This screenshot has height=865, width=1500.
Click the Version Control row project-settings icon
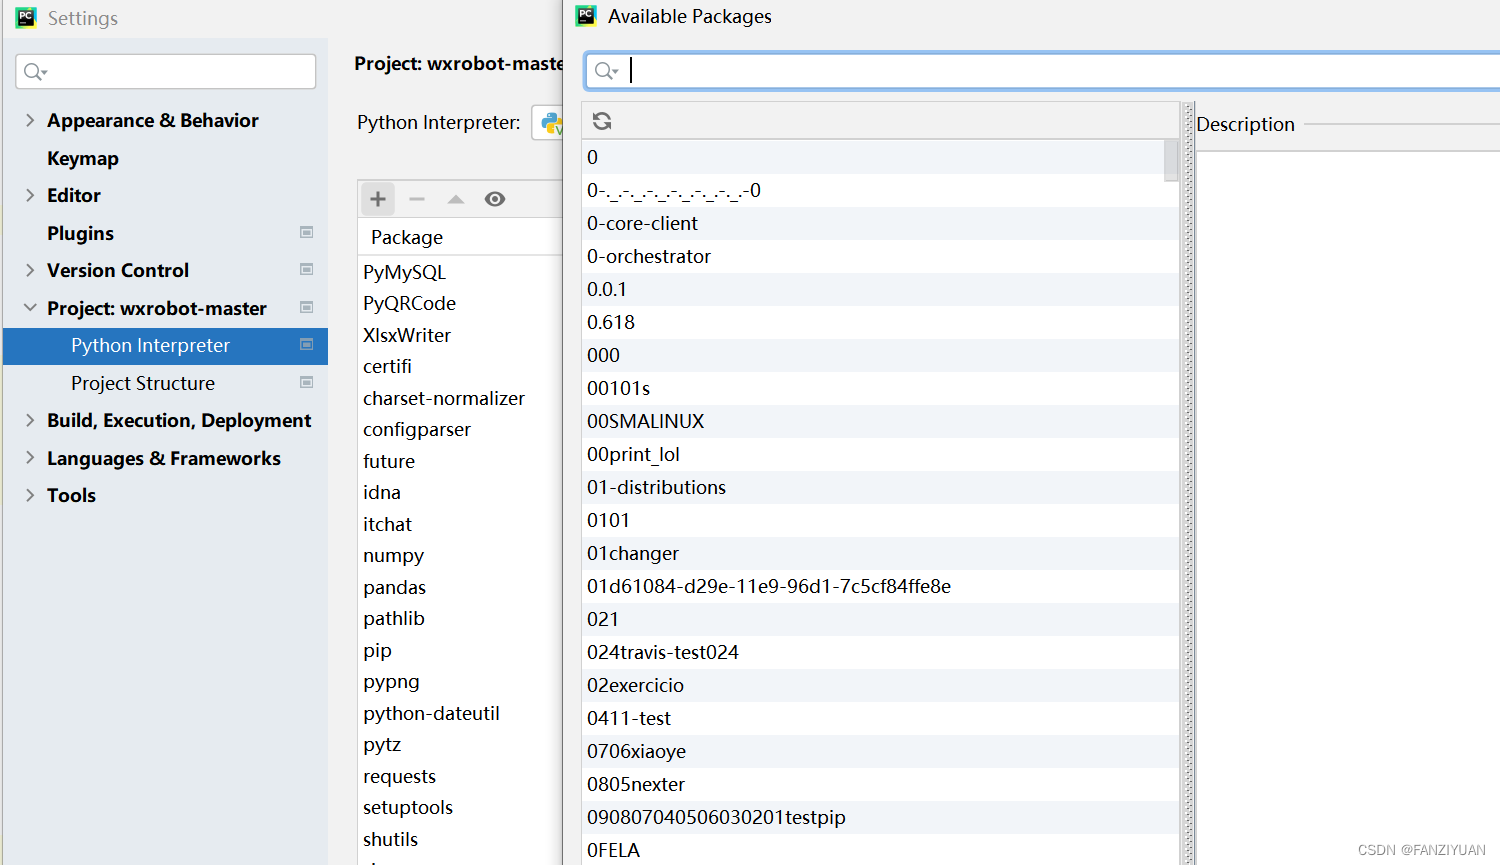click(307, 269)
